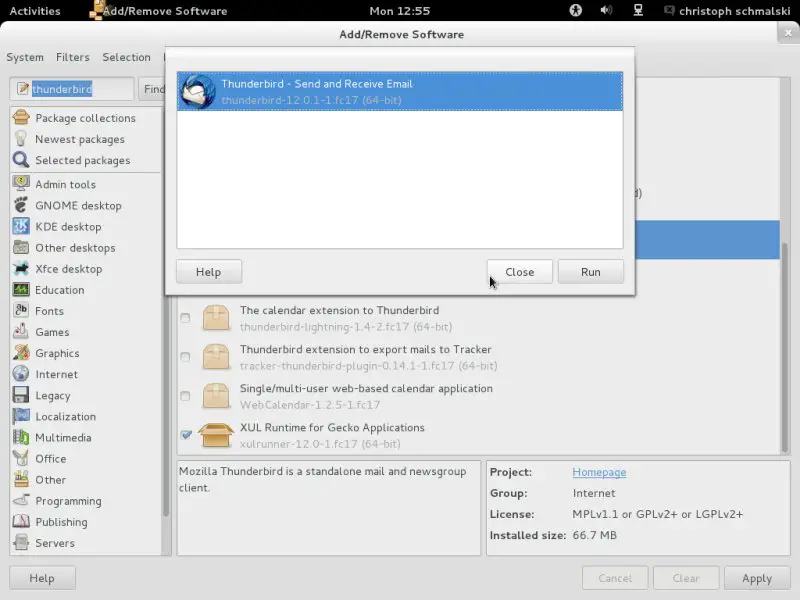The image size is (800, 600).
Task: Select the Office category icon
Action: tap(21, 459)
